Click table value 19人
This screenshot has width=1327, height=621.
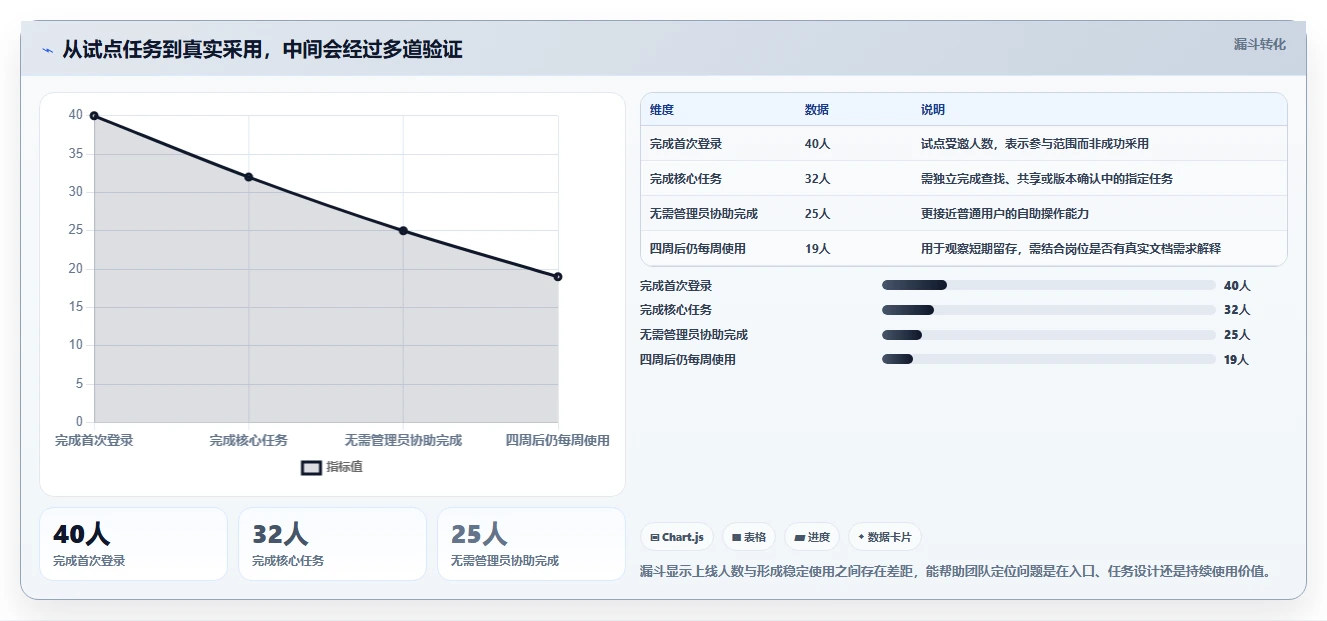tap(818, 249)
